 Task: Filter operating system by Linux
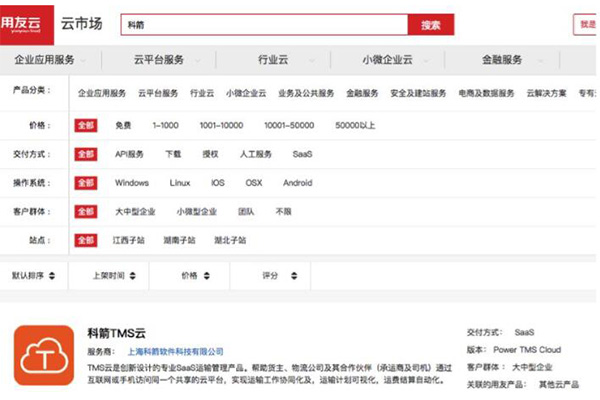180,183
